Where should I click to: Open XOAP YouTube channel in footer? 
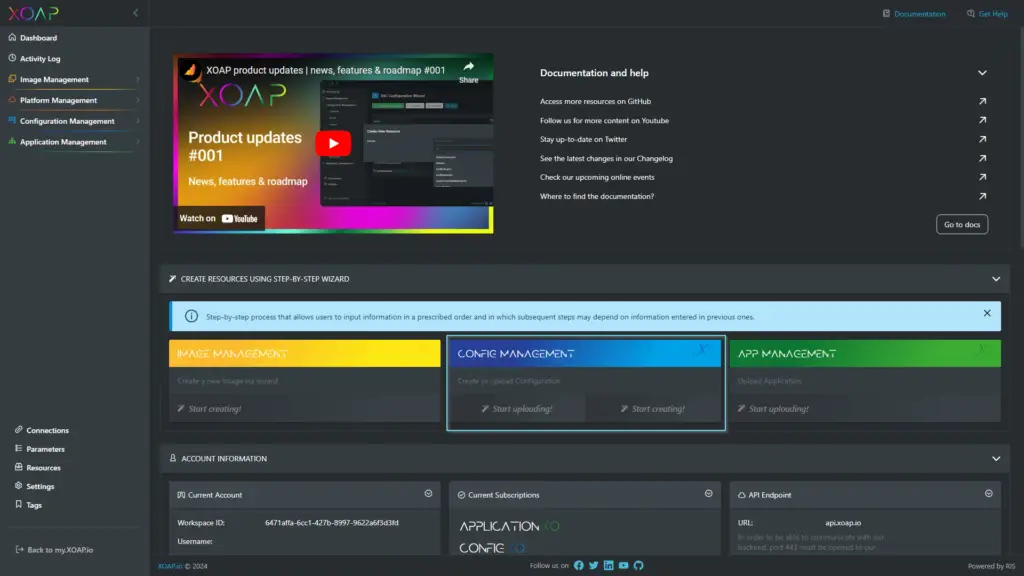[624, 566]
